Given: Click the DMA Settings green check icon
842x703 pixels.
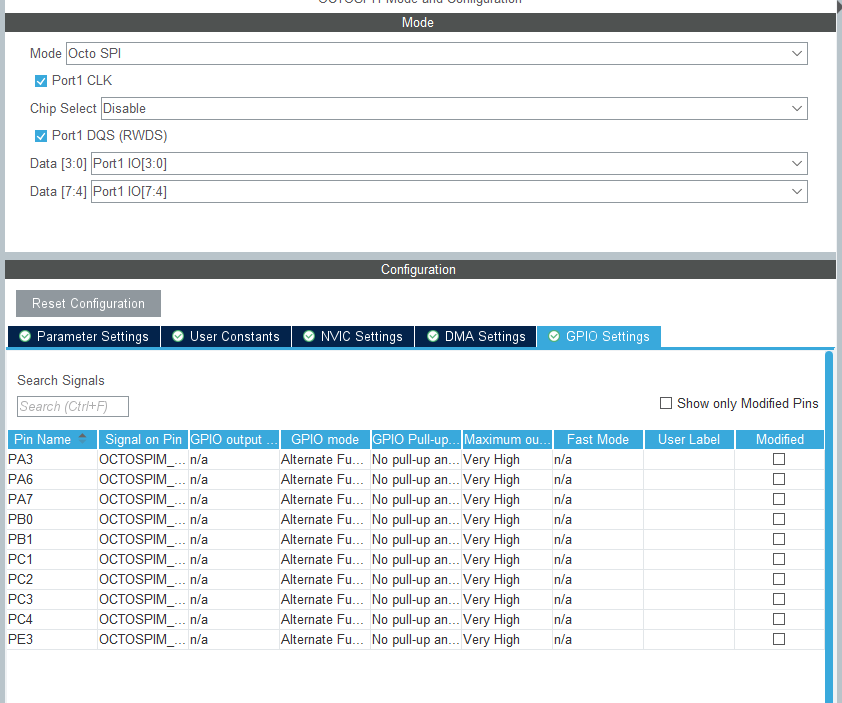Looking at the screenshot, I should point(433,336).
